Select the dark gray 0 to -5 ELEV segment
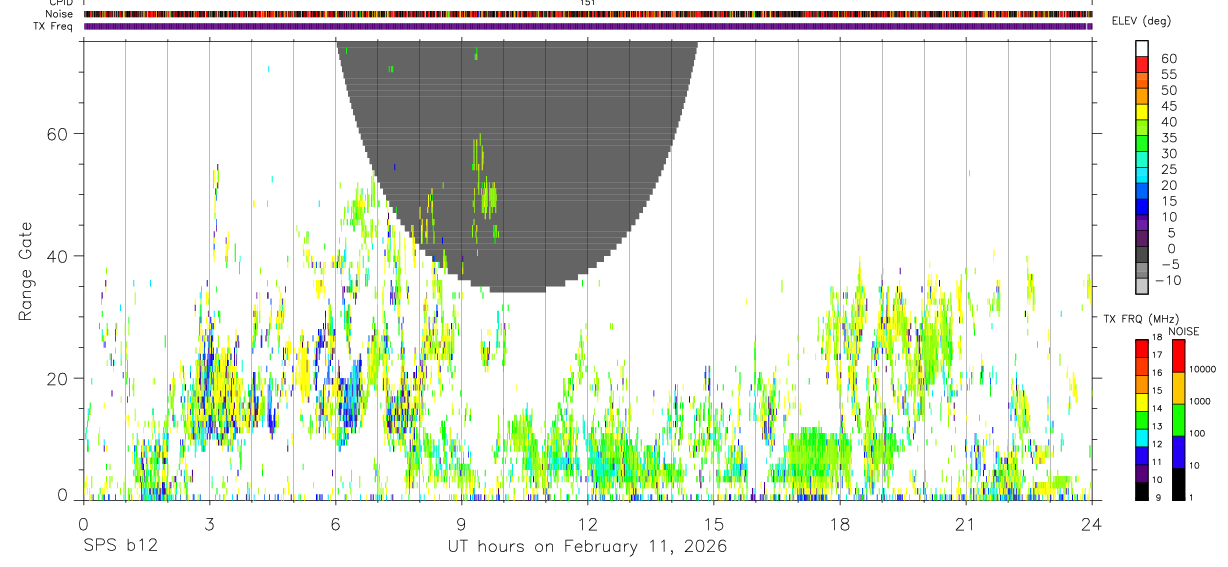1228x567 pixels. [x=1142, y=254]
